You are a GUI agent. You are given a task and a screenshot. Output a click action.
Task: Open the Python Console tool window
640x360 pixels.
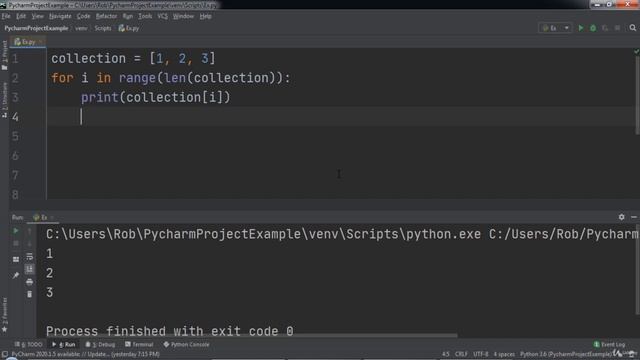[187, 344]
